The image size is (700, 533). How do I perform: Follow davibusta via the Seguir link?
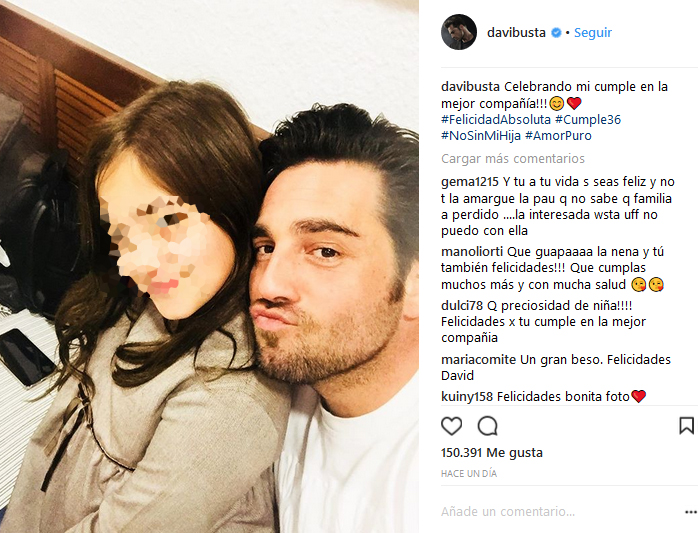point(592,33)
